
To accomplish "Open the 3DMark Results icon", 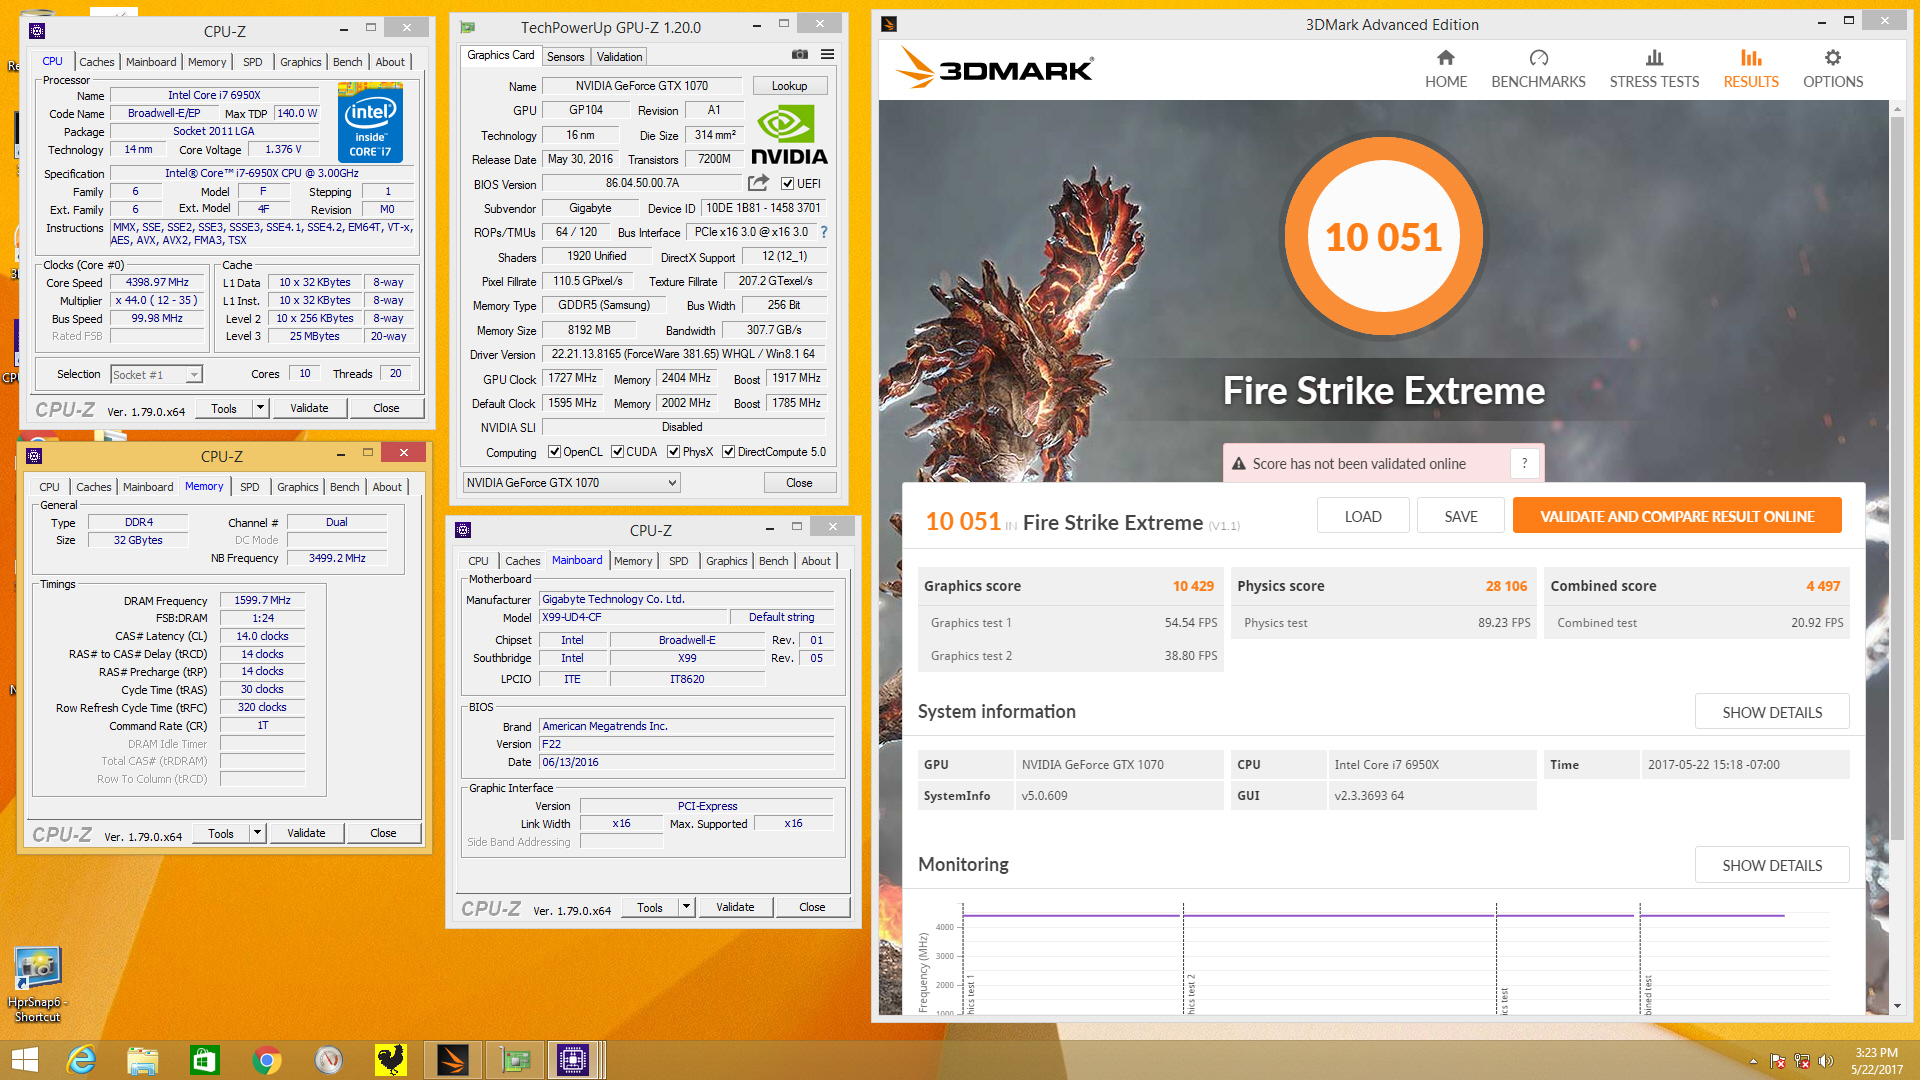I will (x=1751, y=58).
